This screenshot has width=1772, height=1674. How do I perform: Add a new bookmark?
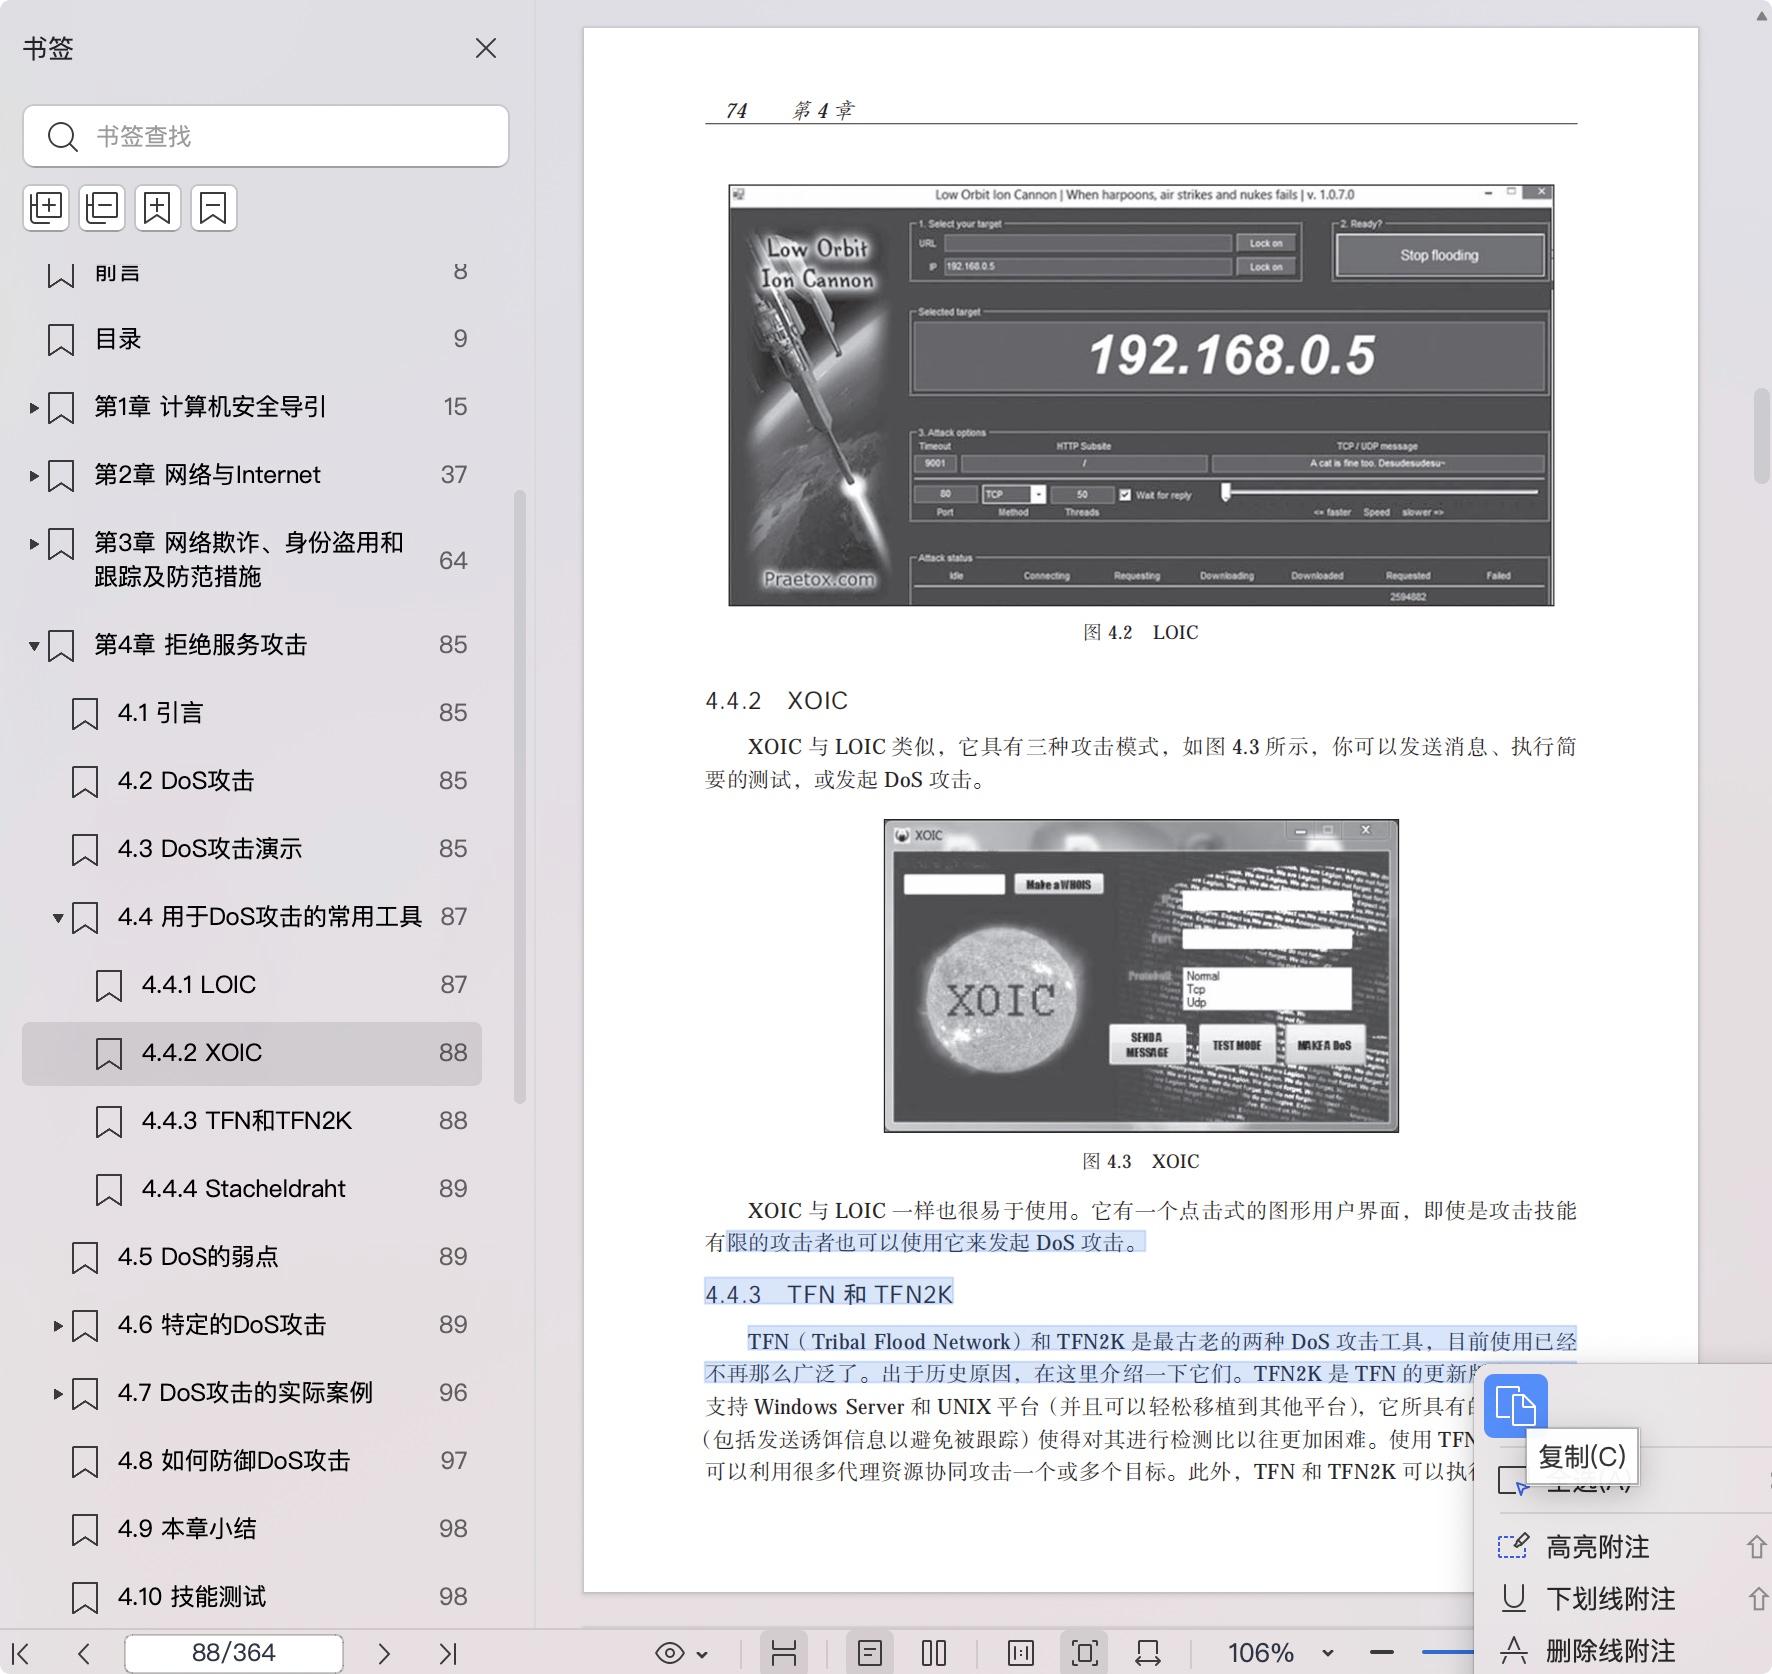(158, 207)
